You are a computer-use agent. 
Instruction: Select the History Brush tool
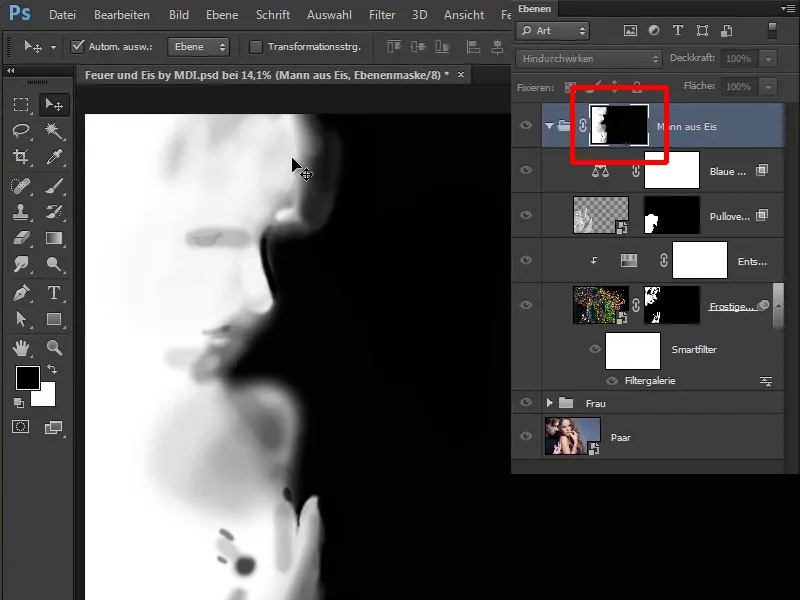[x=54, y=212]
